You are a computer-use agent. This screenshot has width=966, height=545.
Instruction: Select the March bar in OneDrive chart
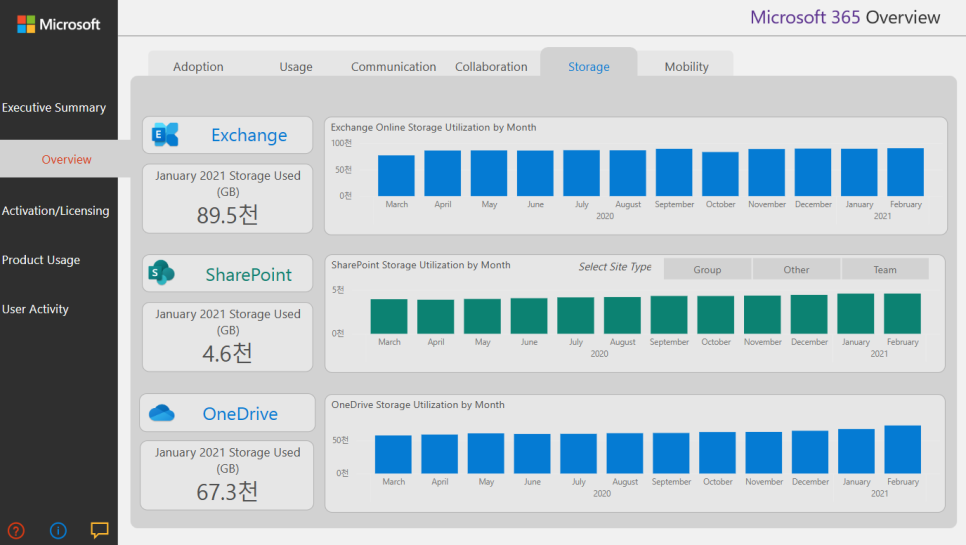(393, 454)
